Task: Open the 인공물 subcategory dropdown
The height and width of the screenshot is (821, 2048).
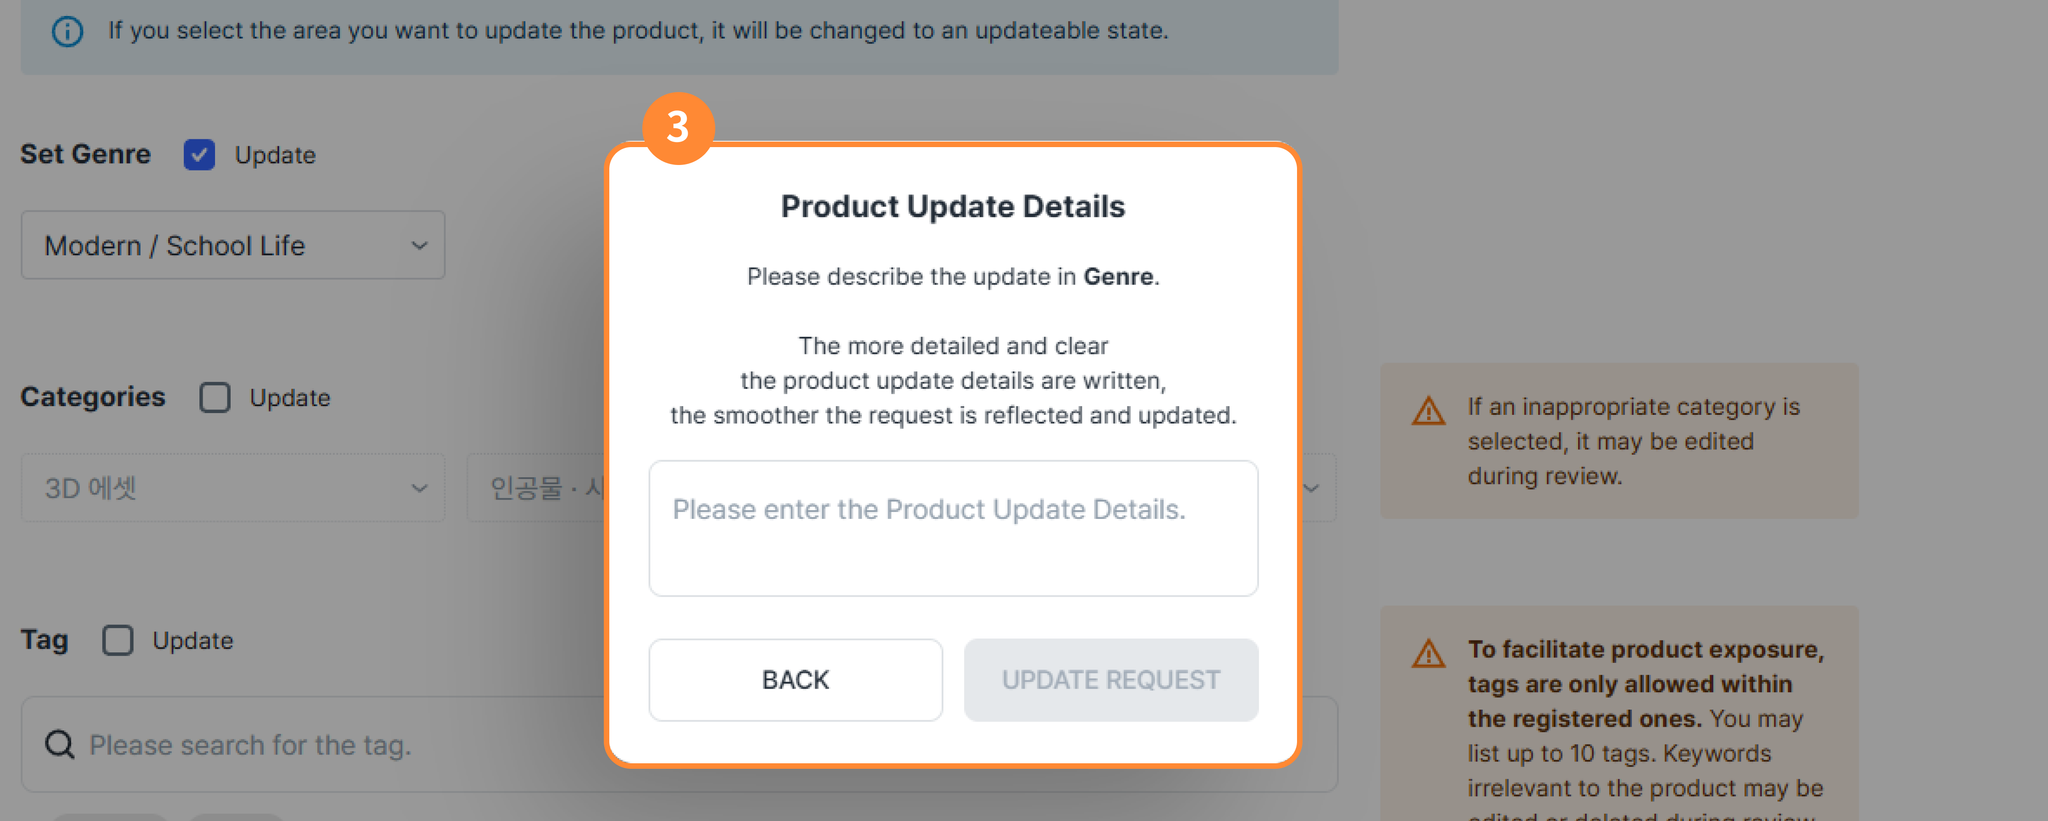Action: [537, 488]
